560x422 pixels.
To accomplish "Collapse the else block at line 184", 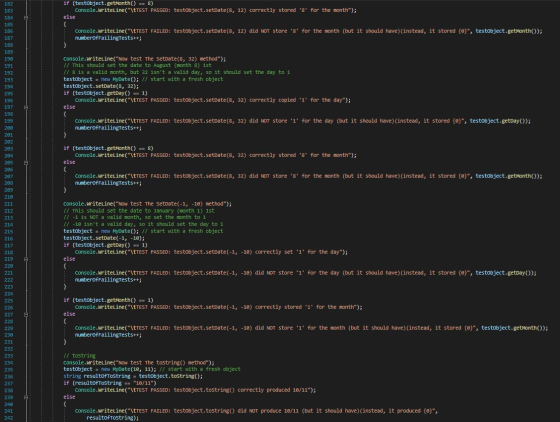I will (26, 17).
